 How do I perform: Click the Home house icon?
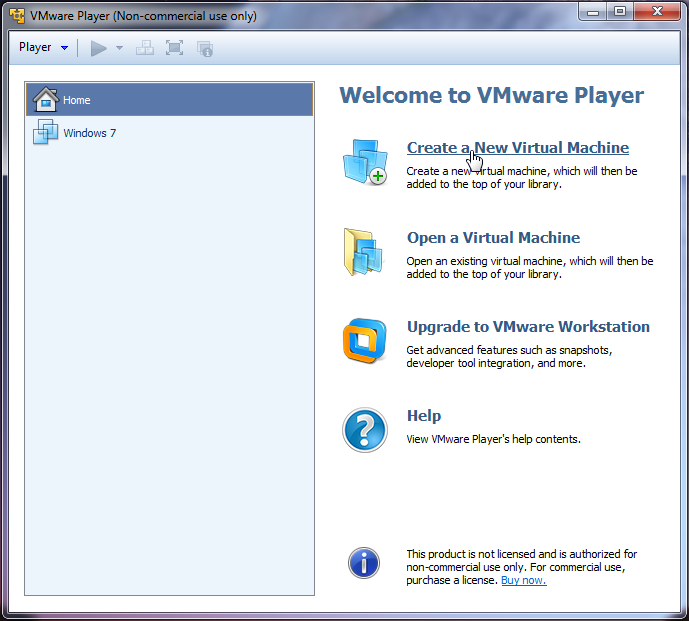pyautogui.click(x=45, y=99)
